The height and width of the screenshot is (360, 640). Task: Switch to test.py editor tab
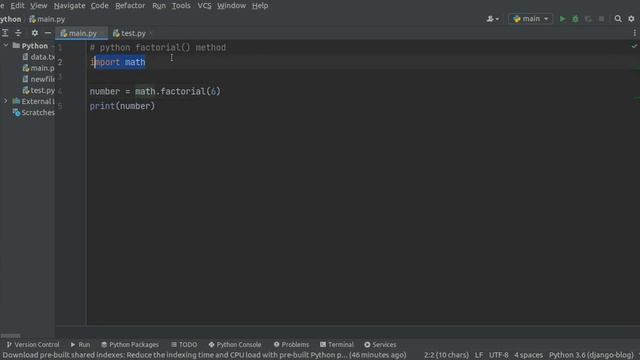(x=133, y=33)
